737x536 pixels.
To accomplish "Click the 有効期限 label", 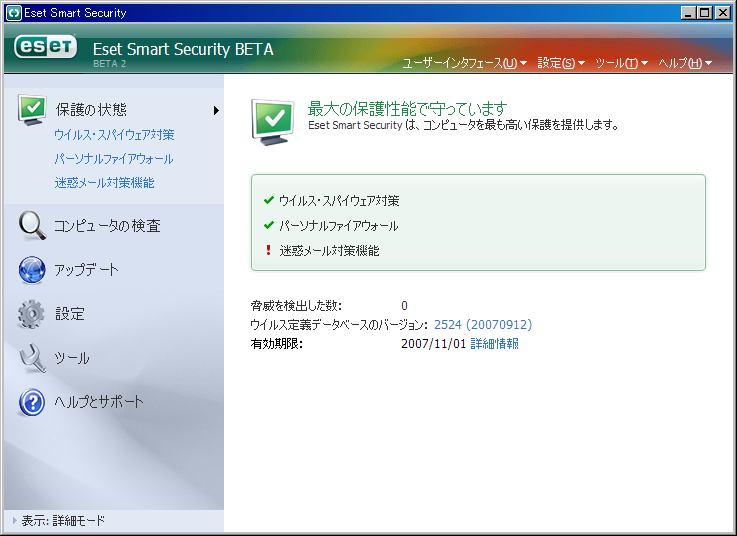I will point(276,344).
